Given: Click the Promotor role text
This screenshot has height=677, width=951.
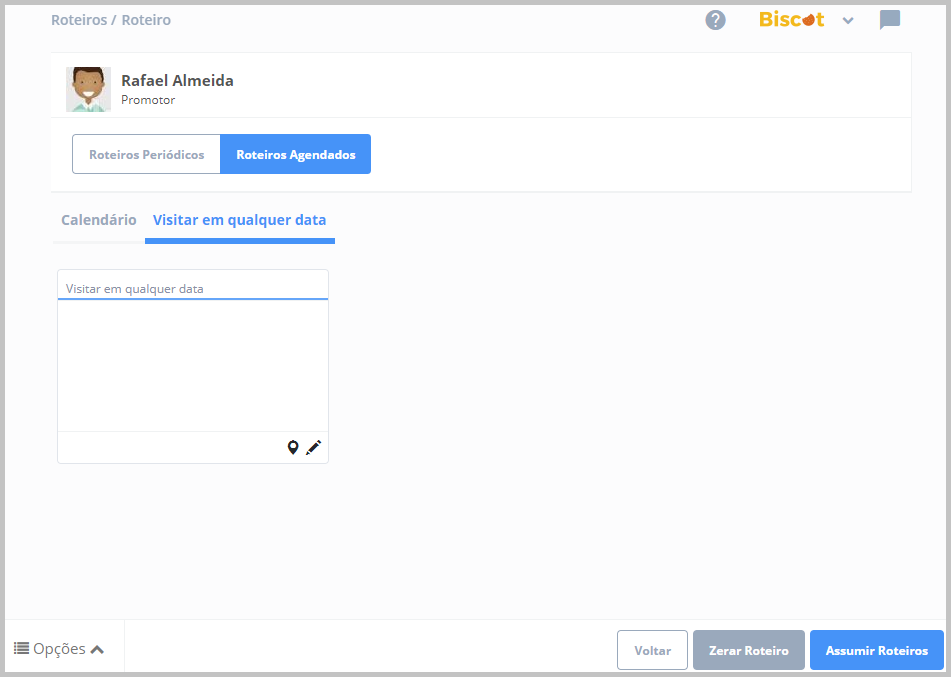Looking at the screenshot, I should point(148,99).
